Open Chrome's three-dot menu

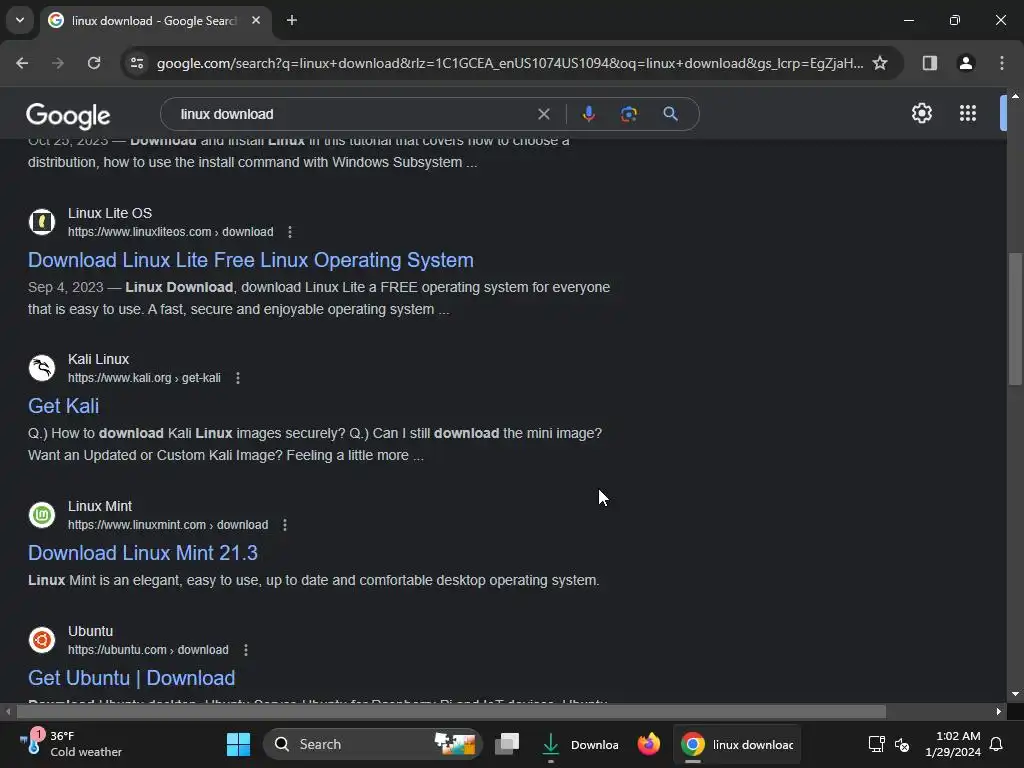(x=1002, y=63)
